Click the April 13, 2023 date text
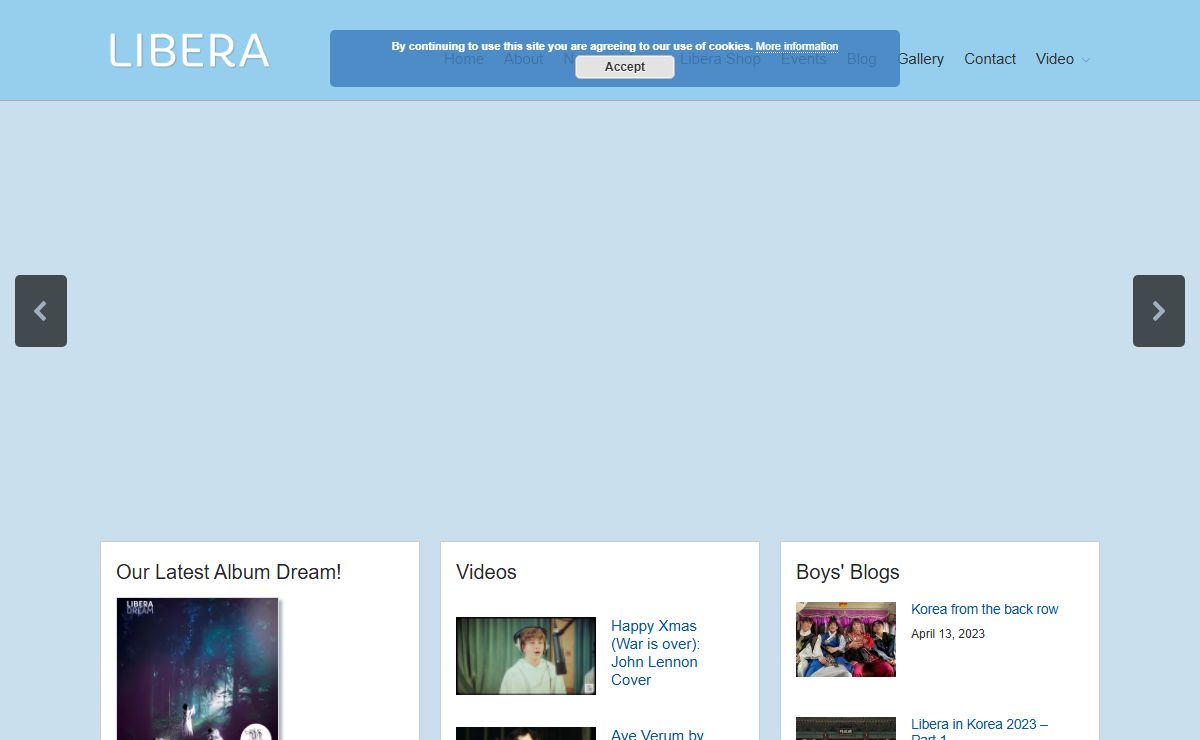This screenshot has width=1200, height=740. pyautogui.click(x=948, y=634)
